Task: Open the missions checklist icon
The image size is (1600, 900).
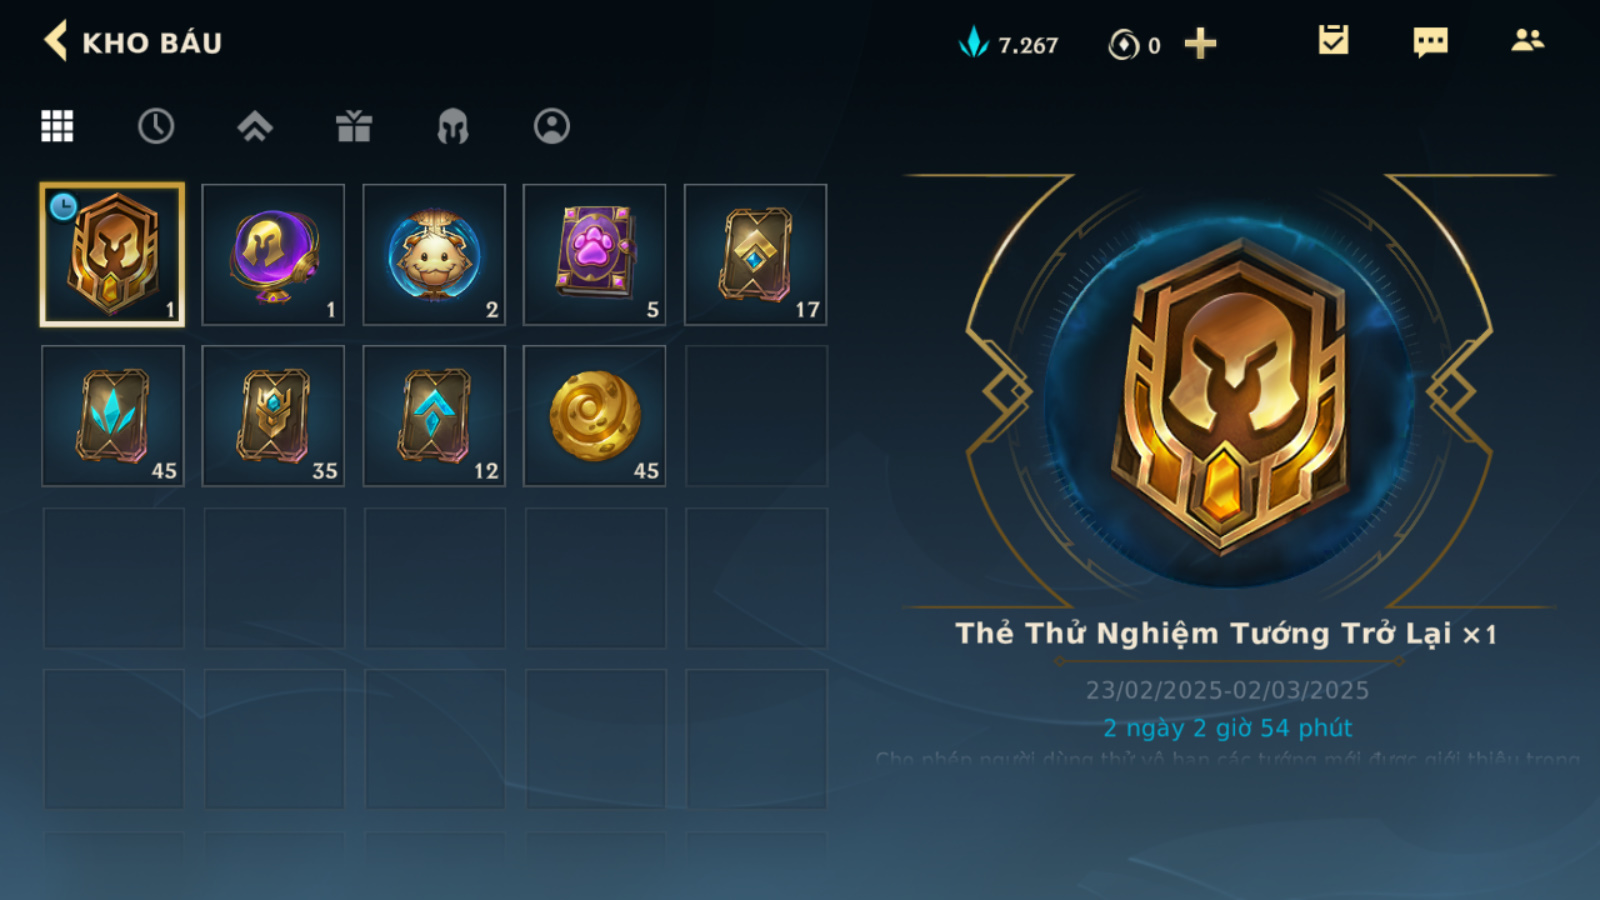Action: pos(1333,41)
